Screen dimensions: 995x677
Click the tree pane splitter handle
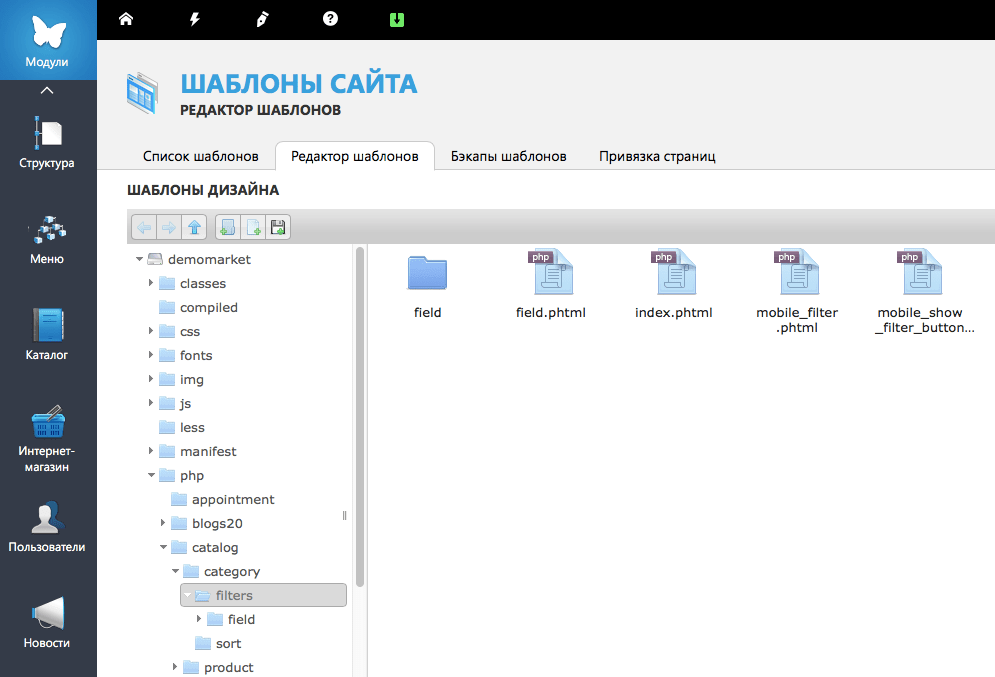click(345, 515)
